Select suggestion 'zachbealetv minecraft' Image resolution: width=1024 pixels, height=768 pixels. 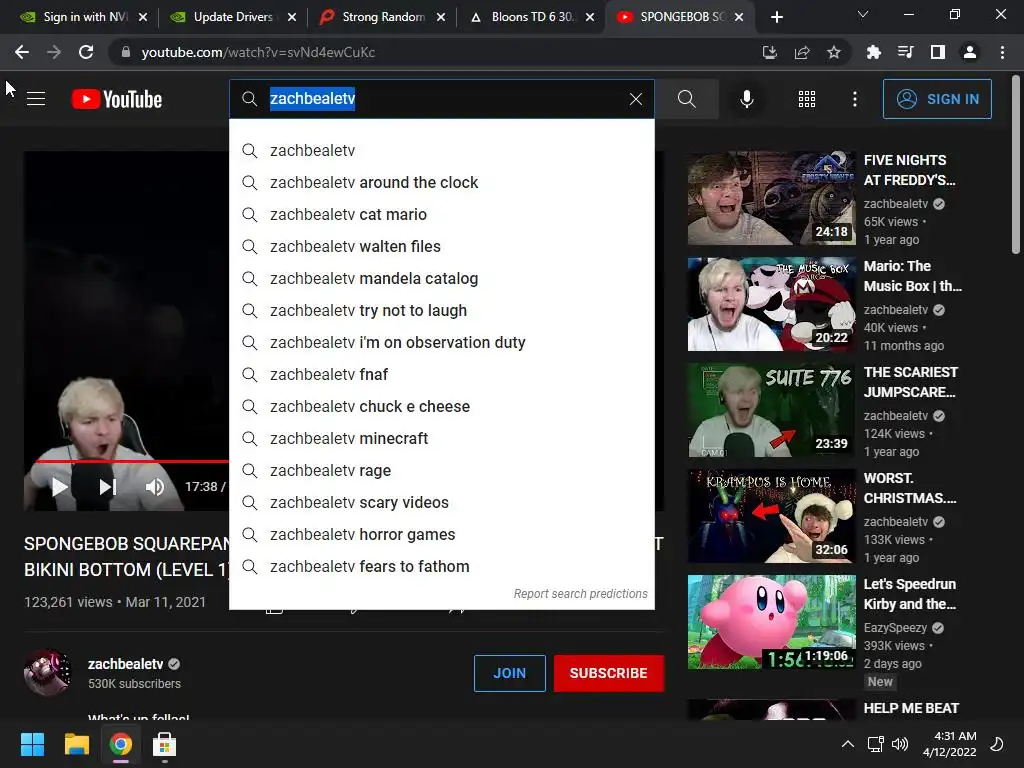tap(441, 438)
